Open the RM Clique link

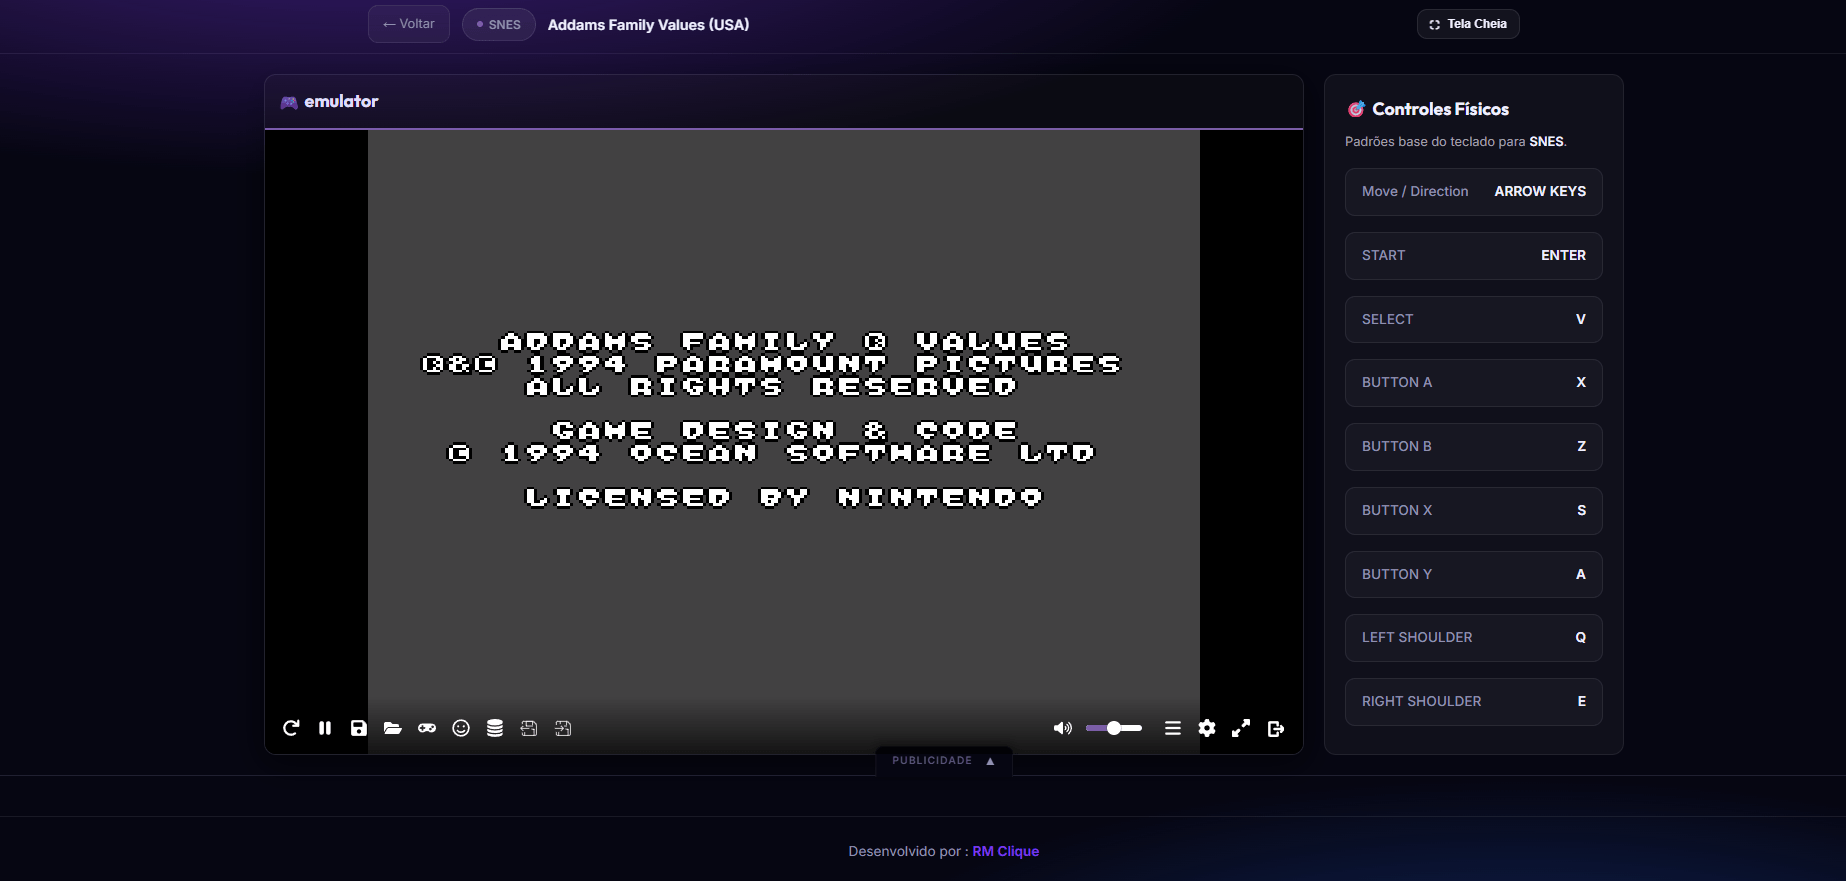pyautogui.click(x=1005, y=851)
